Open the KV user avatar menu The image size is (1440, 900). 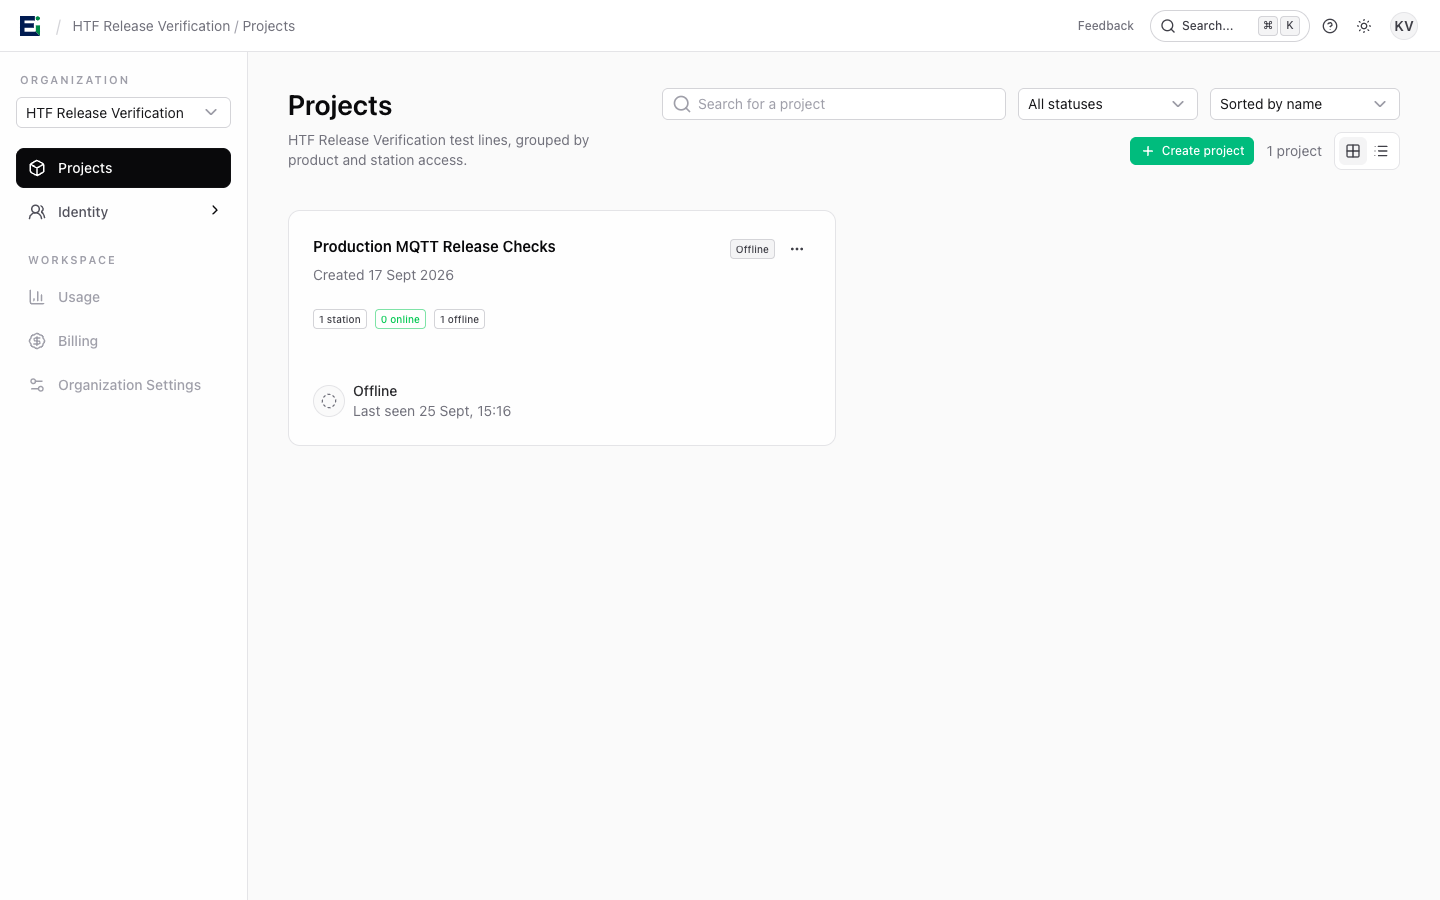click(x=1404, y=26)
